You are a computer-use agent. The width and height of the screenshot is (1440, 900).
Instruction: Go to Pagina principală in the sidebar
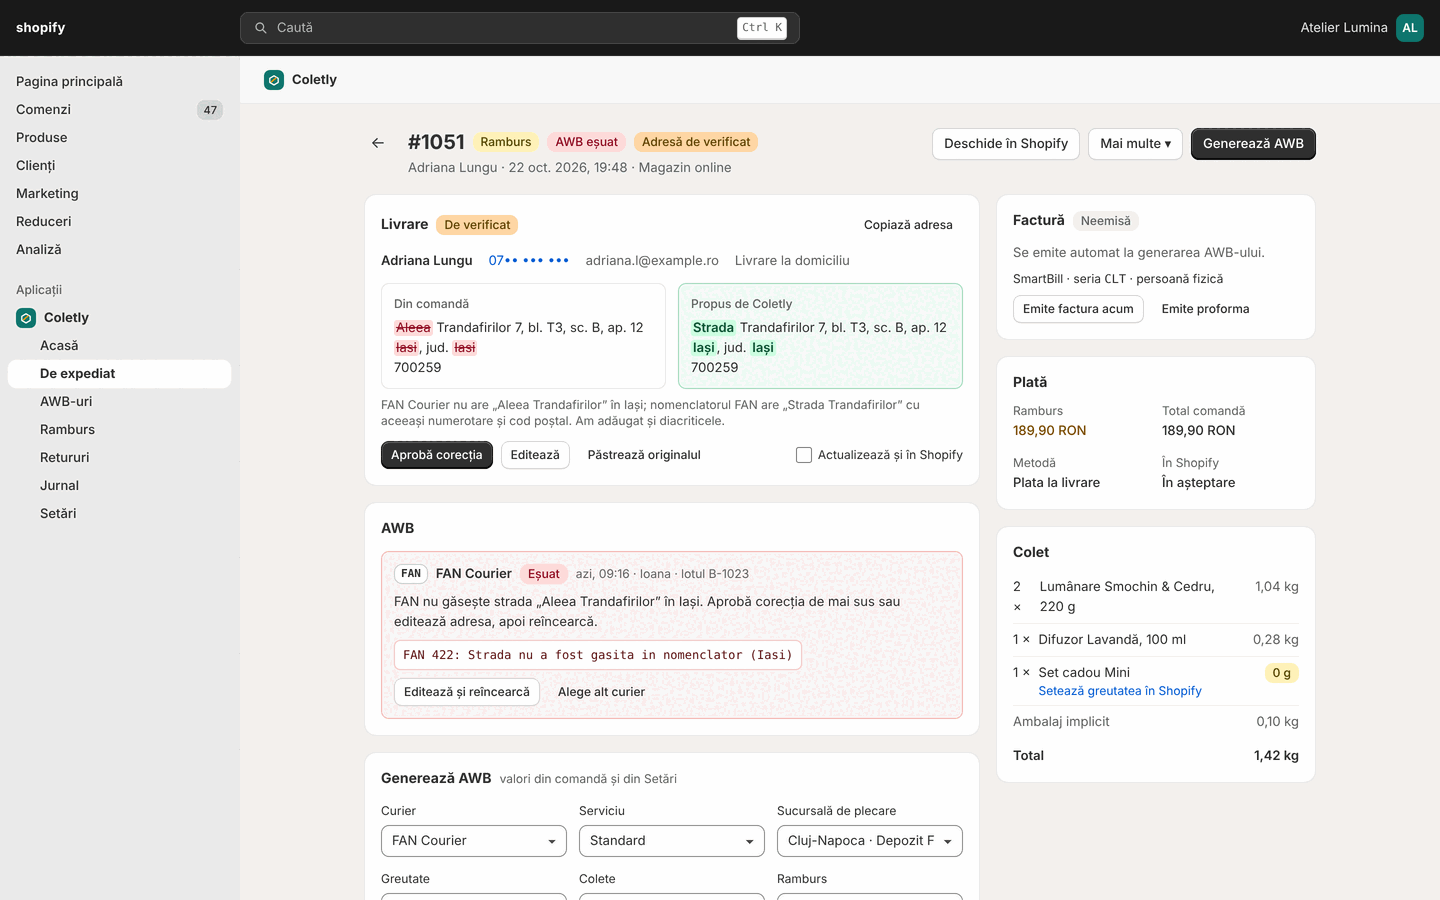[x=120, y=82]
